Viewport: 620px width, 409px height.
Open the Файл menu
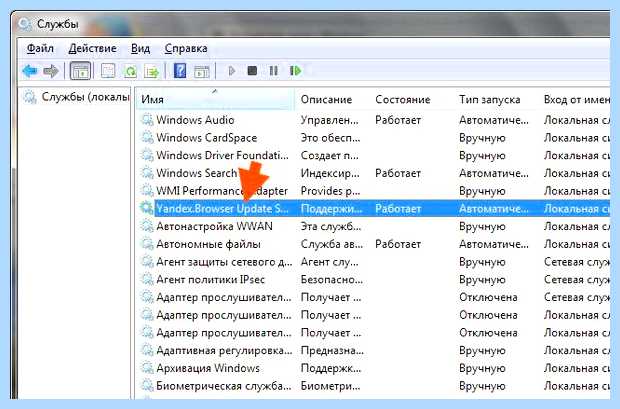coord(40,48)
